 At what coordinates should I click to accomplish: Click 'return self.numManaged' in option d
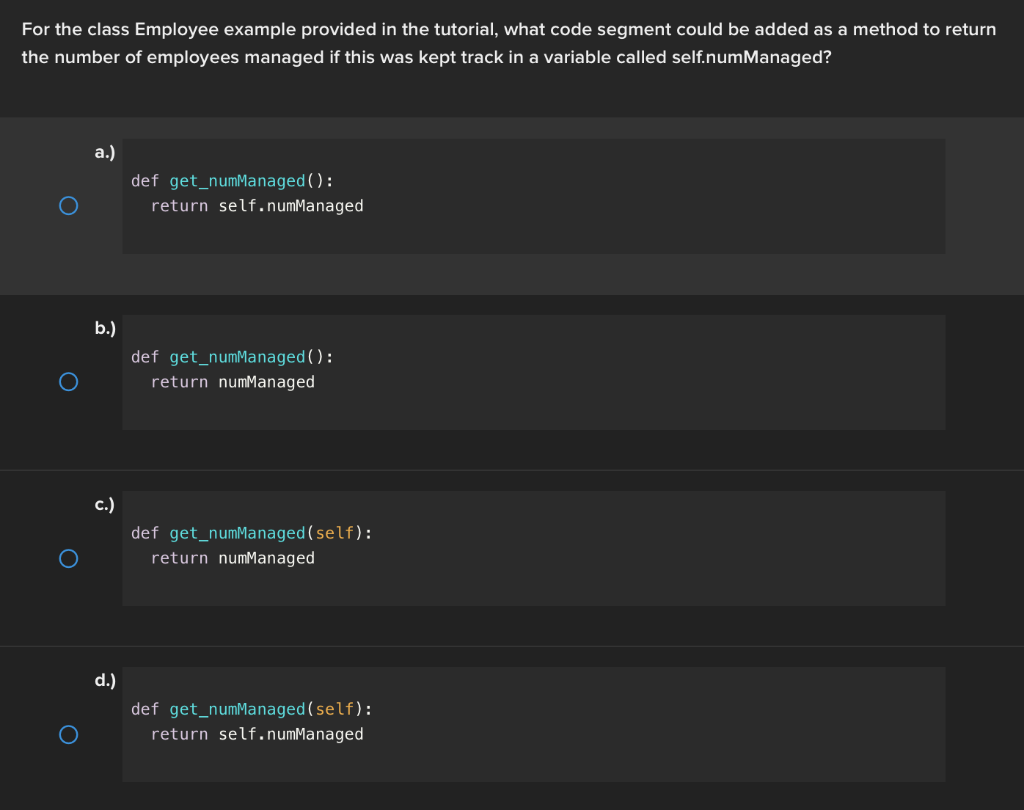coord(257,734)
